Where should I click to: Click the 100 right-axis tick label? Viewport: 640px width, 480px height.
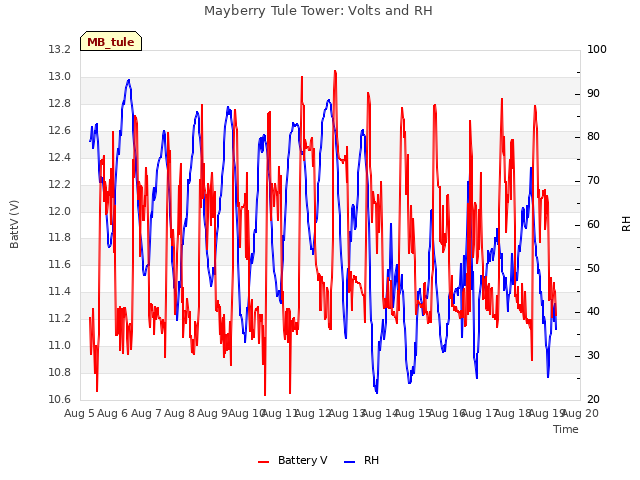pyautogui.click(x=597, y=49)
